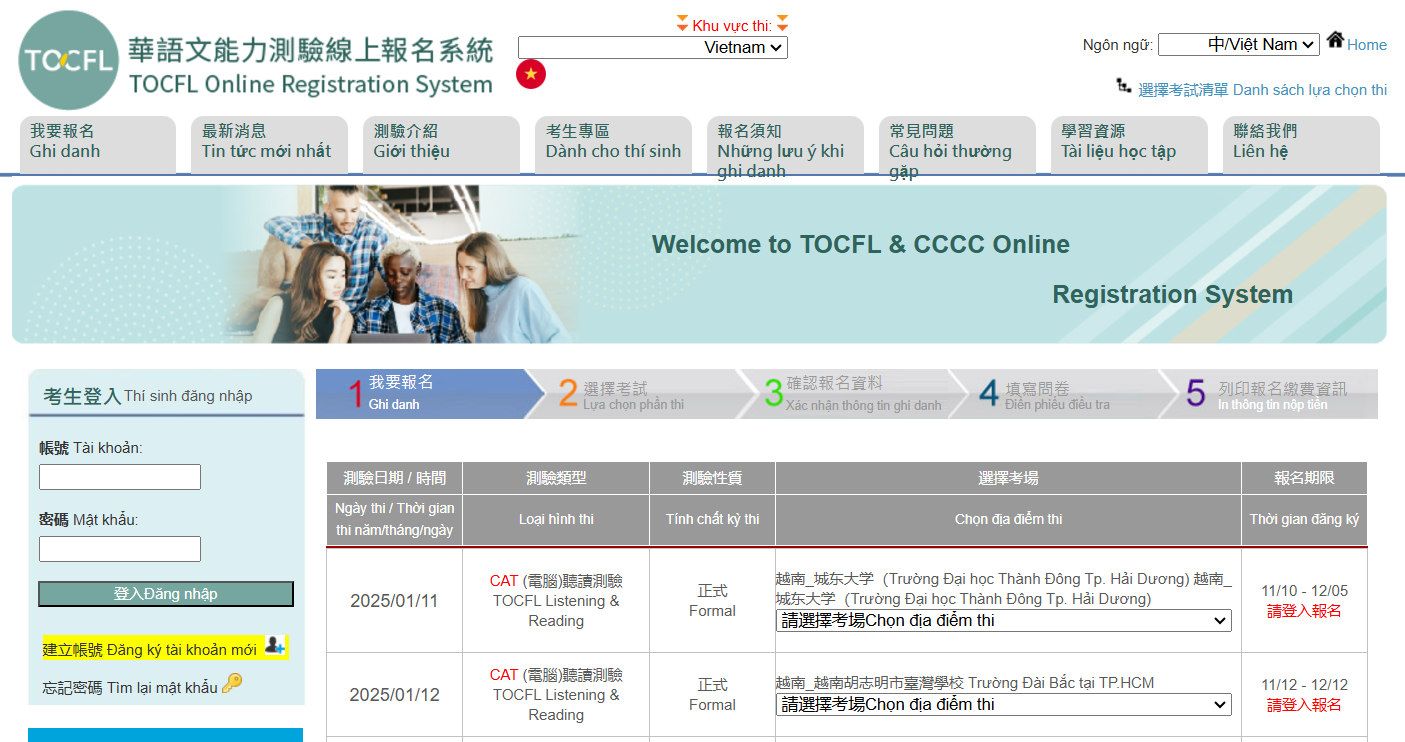Open the 報名須知 Những lưu ý menu
The image size is (1405, 742).
786,145
